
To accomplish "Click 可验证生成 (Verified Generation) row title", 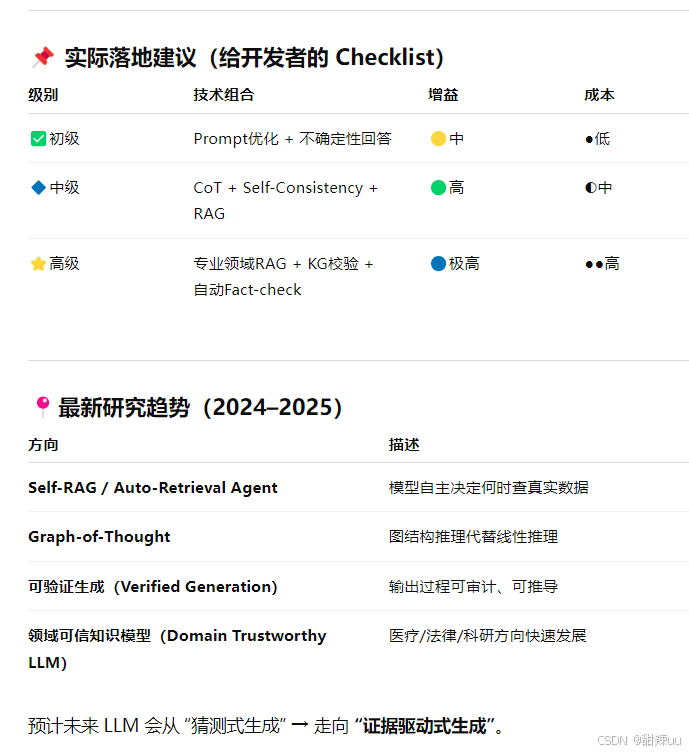I will click(153, 587).
